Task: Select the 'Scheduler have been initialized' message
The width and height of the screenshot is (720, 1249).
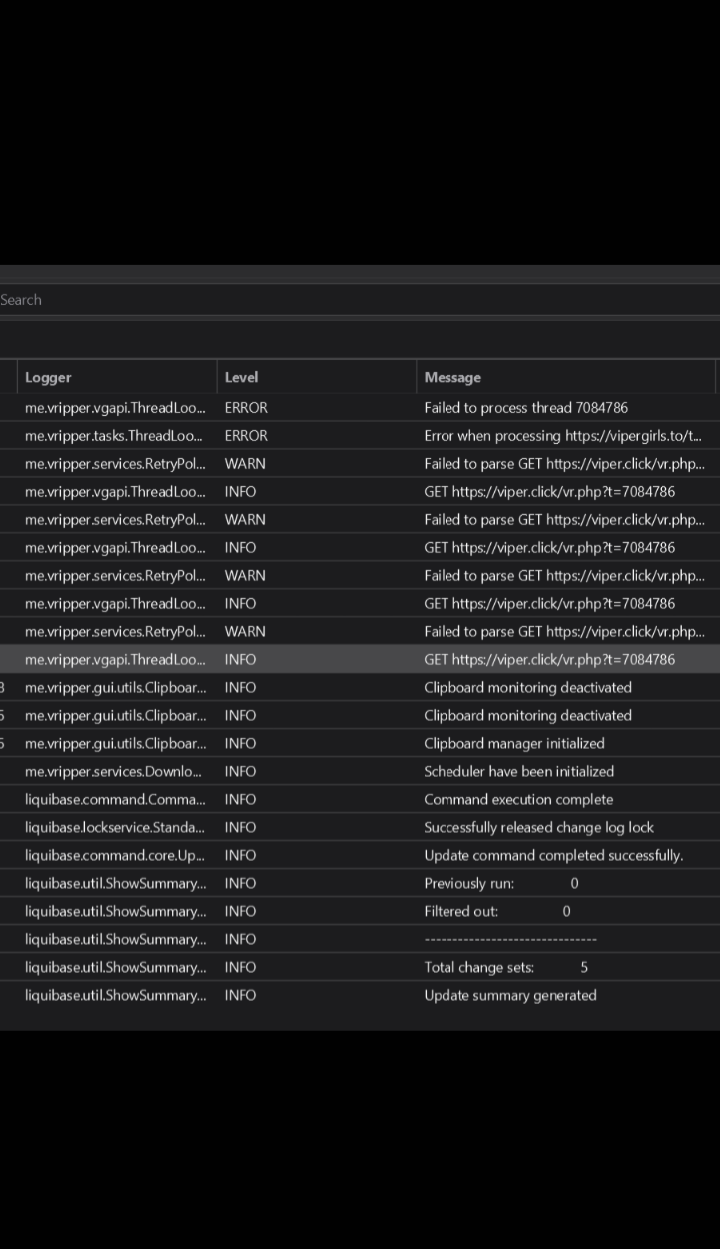Action: point(519,772)
